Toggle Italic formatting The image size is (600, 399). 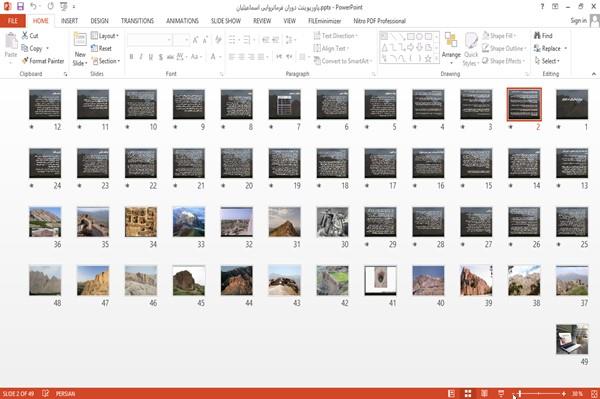click(x=141, y=57)
